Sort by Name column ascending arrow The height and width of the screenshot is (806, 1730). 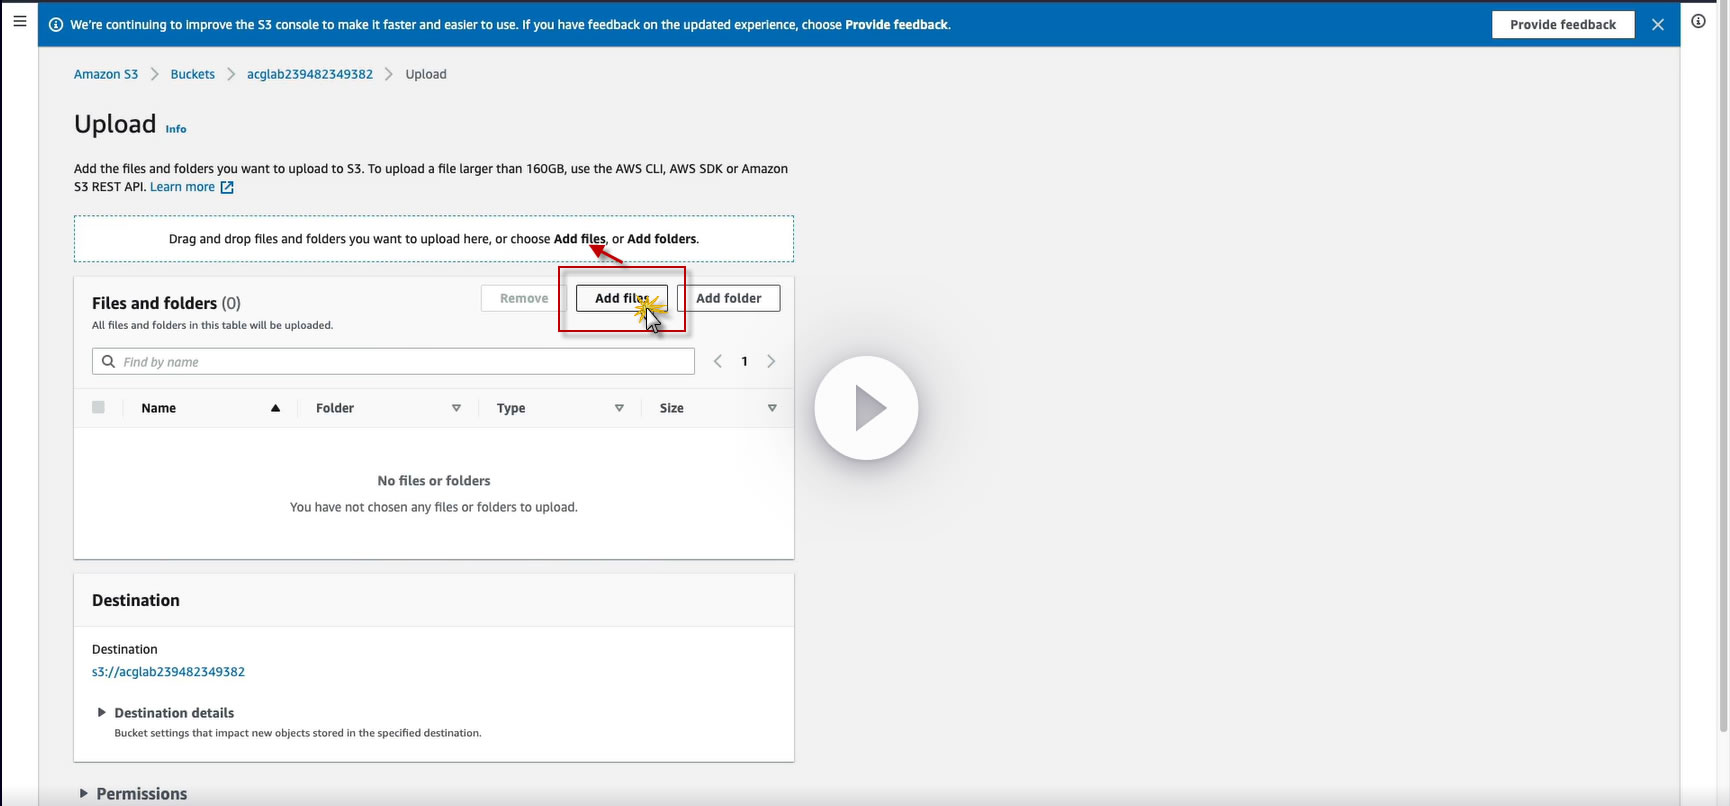pyautogui.click(x=275, y=408)
